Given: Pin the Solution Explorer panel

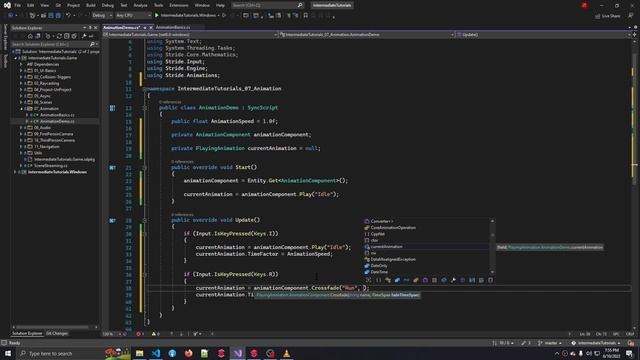Looking at the screenshot, I should (90, 28).
